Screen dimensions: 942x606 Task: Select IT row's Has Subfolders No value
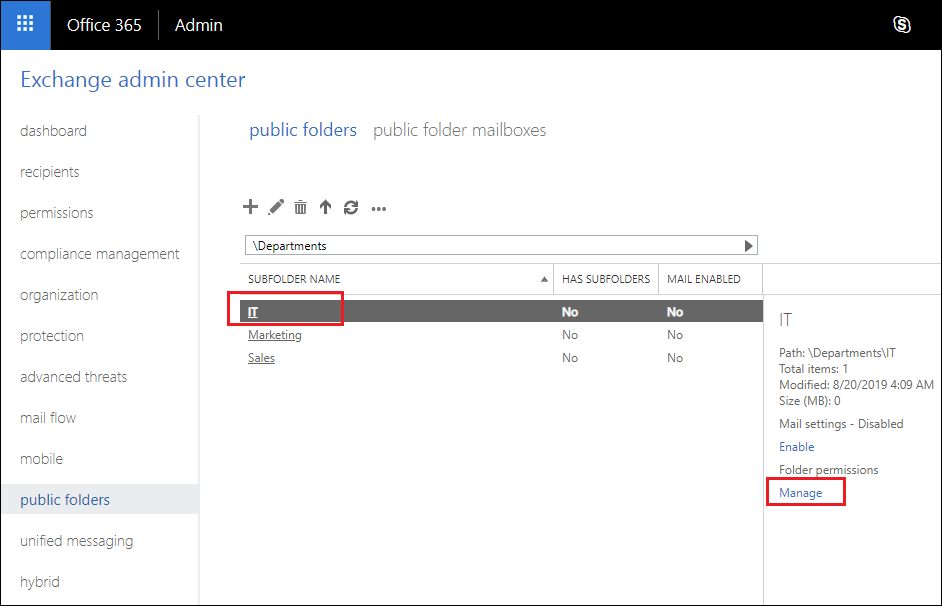(570, 312)
